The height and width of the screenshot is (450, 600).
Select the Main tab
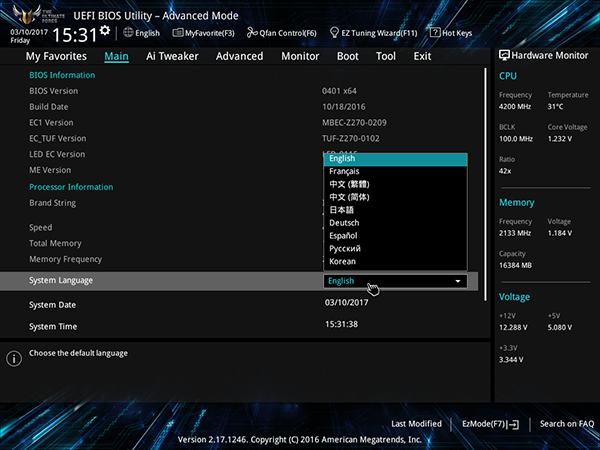click(116, 56)
